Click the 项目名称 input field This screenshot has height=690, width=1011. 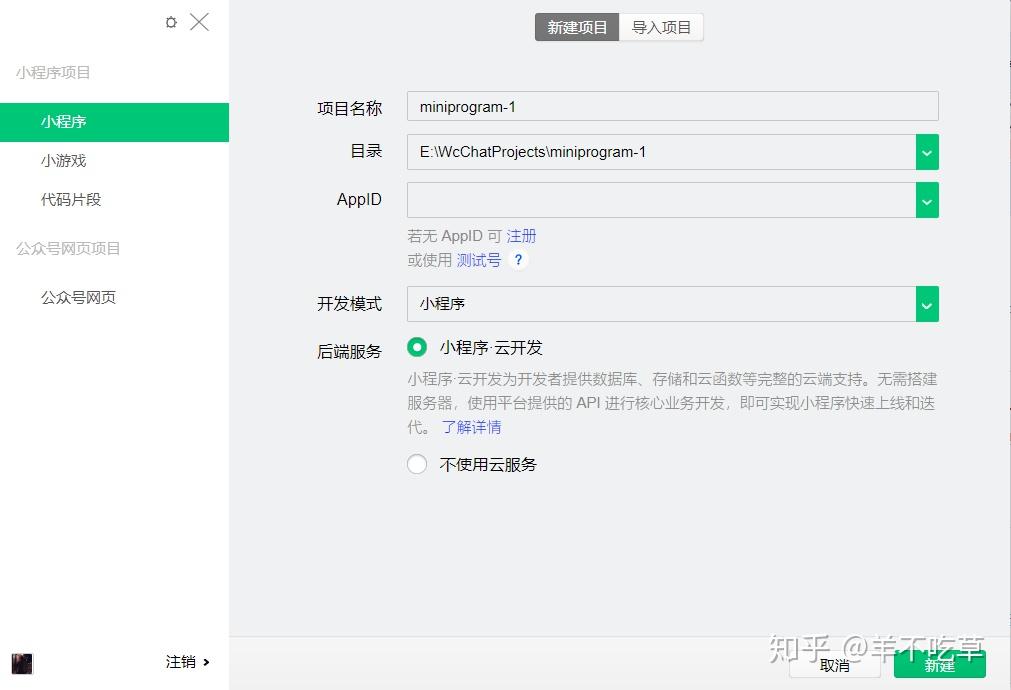click(672, 106)
